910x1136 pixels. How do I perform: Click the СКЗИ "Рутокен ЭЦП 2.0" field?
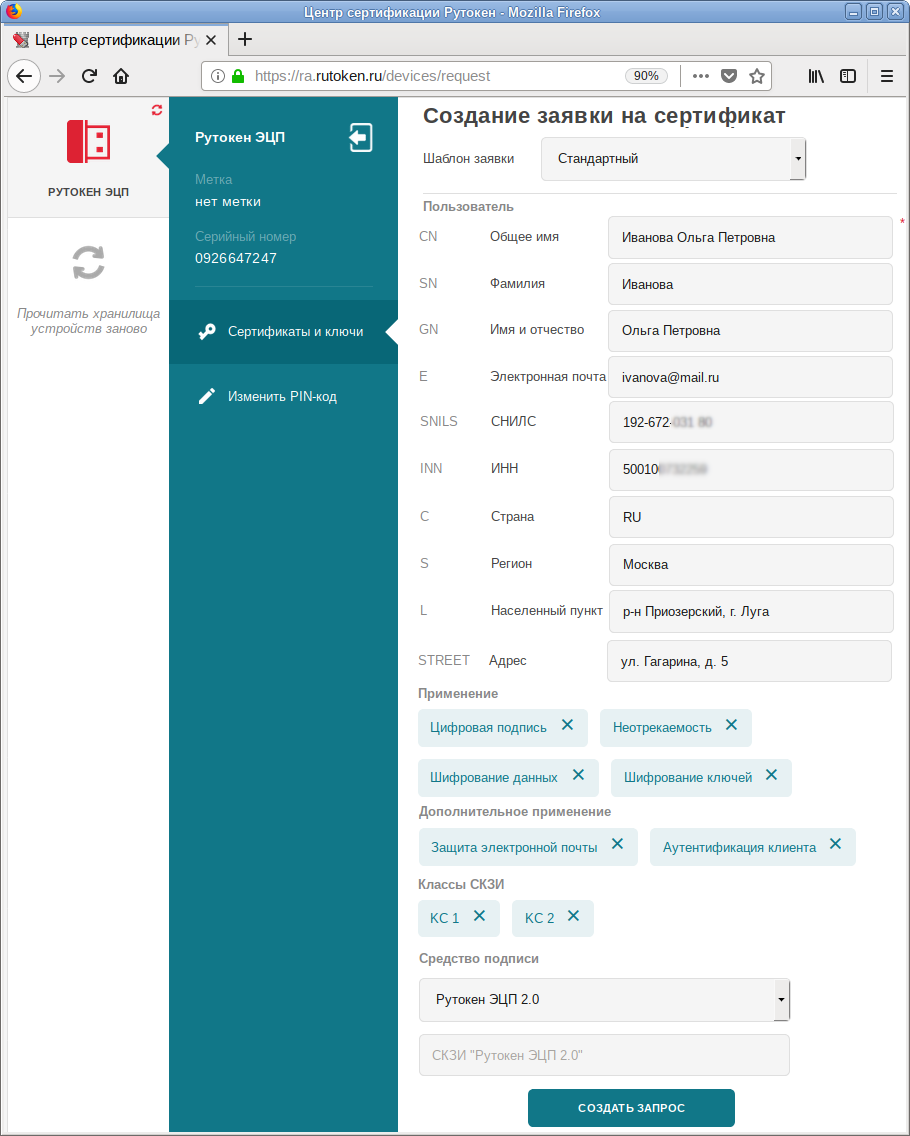(604, 1056)
